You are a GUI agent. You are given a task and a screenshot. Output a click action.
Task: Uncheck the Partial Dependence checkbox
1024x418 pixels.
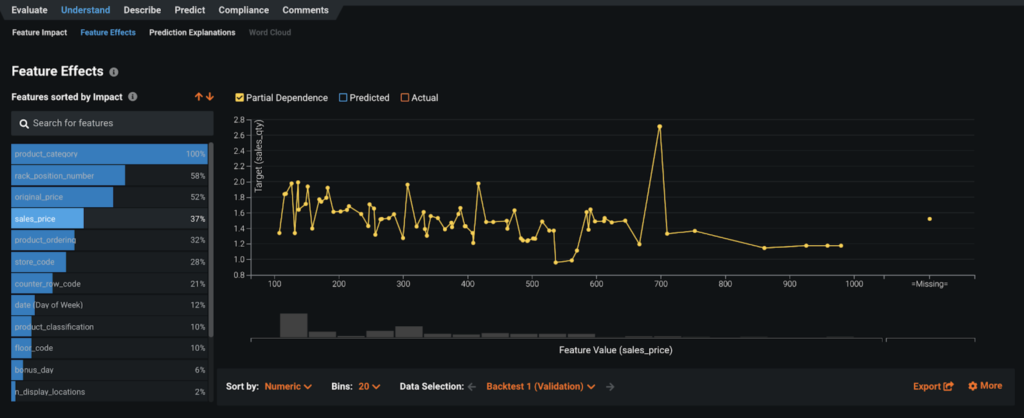240,98
